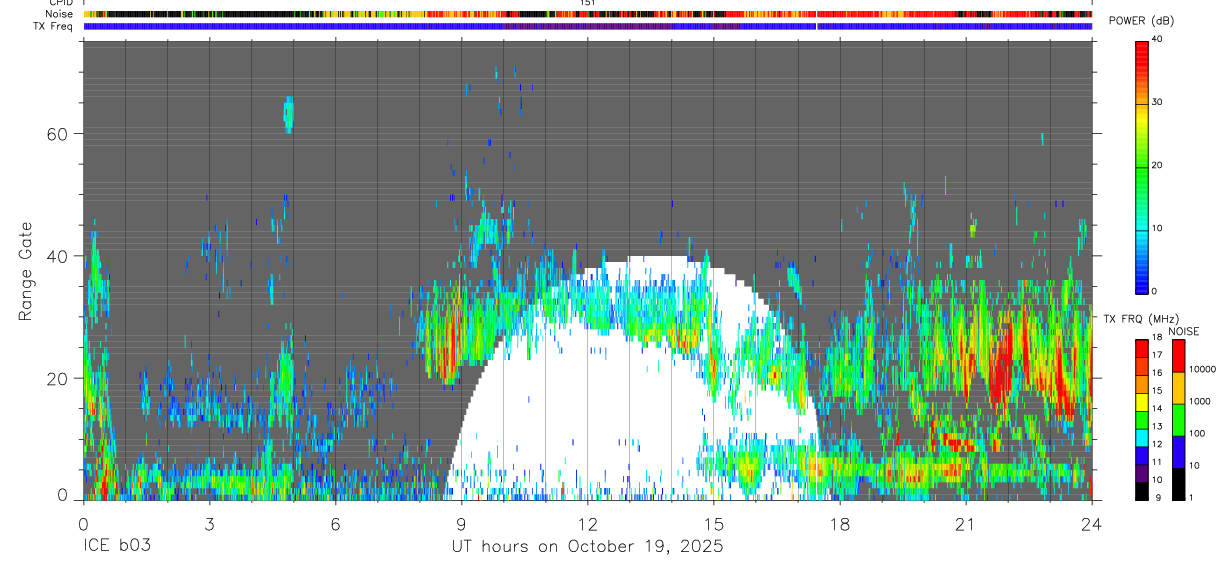Image resolution: width=1228 pixels, height=567 pixels.
Task: Click the UT hour axis tick 9
Action: point(461,523)
